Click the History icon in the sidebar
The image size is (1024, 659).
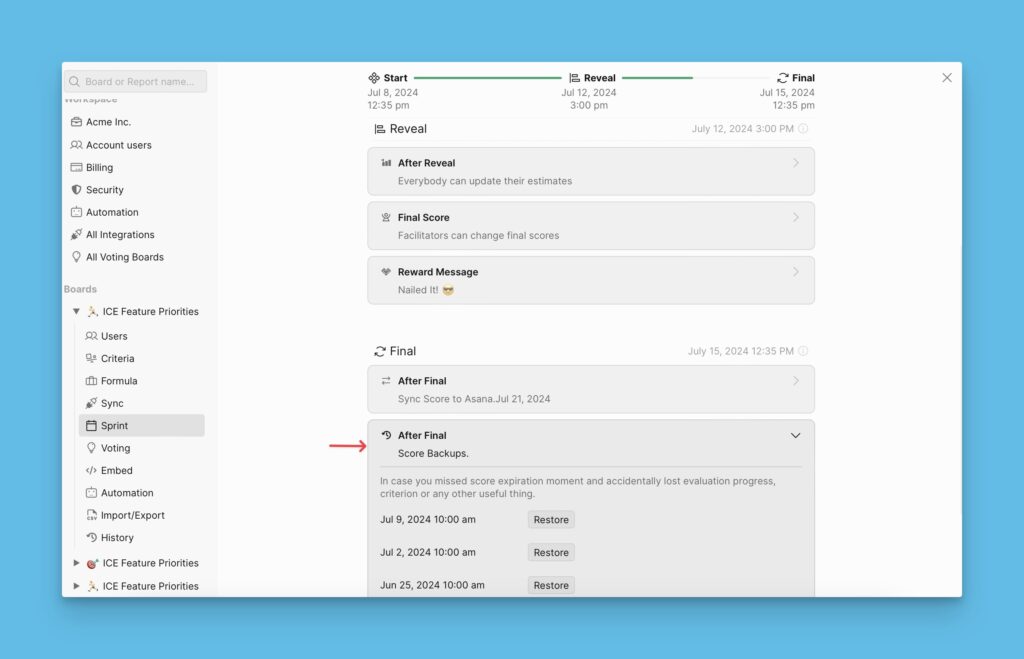click(x=93, y=537)
